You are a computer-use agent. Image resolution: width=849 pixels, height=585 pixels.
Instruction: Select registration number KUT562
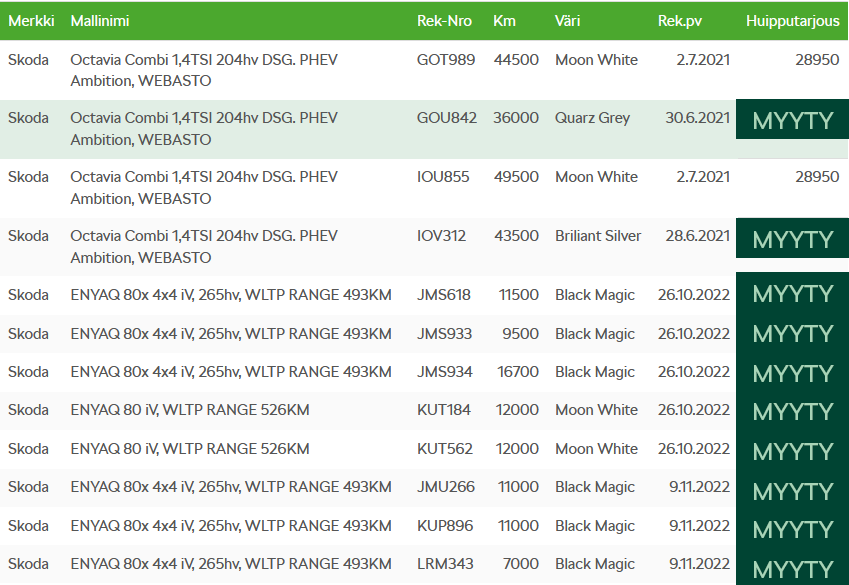[x=445, y=449]
